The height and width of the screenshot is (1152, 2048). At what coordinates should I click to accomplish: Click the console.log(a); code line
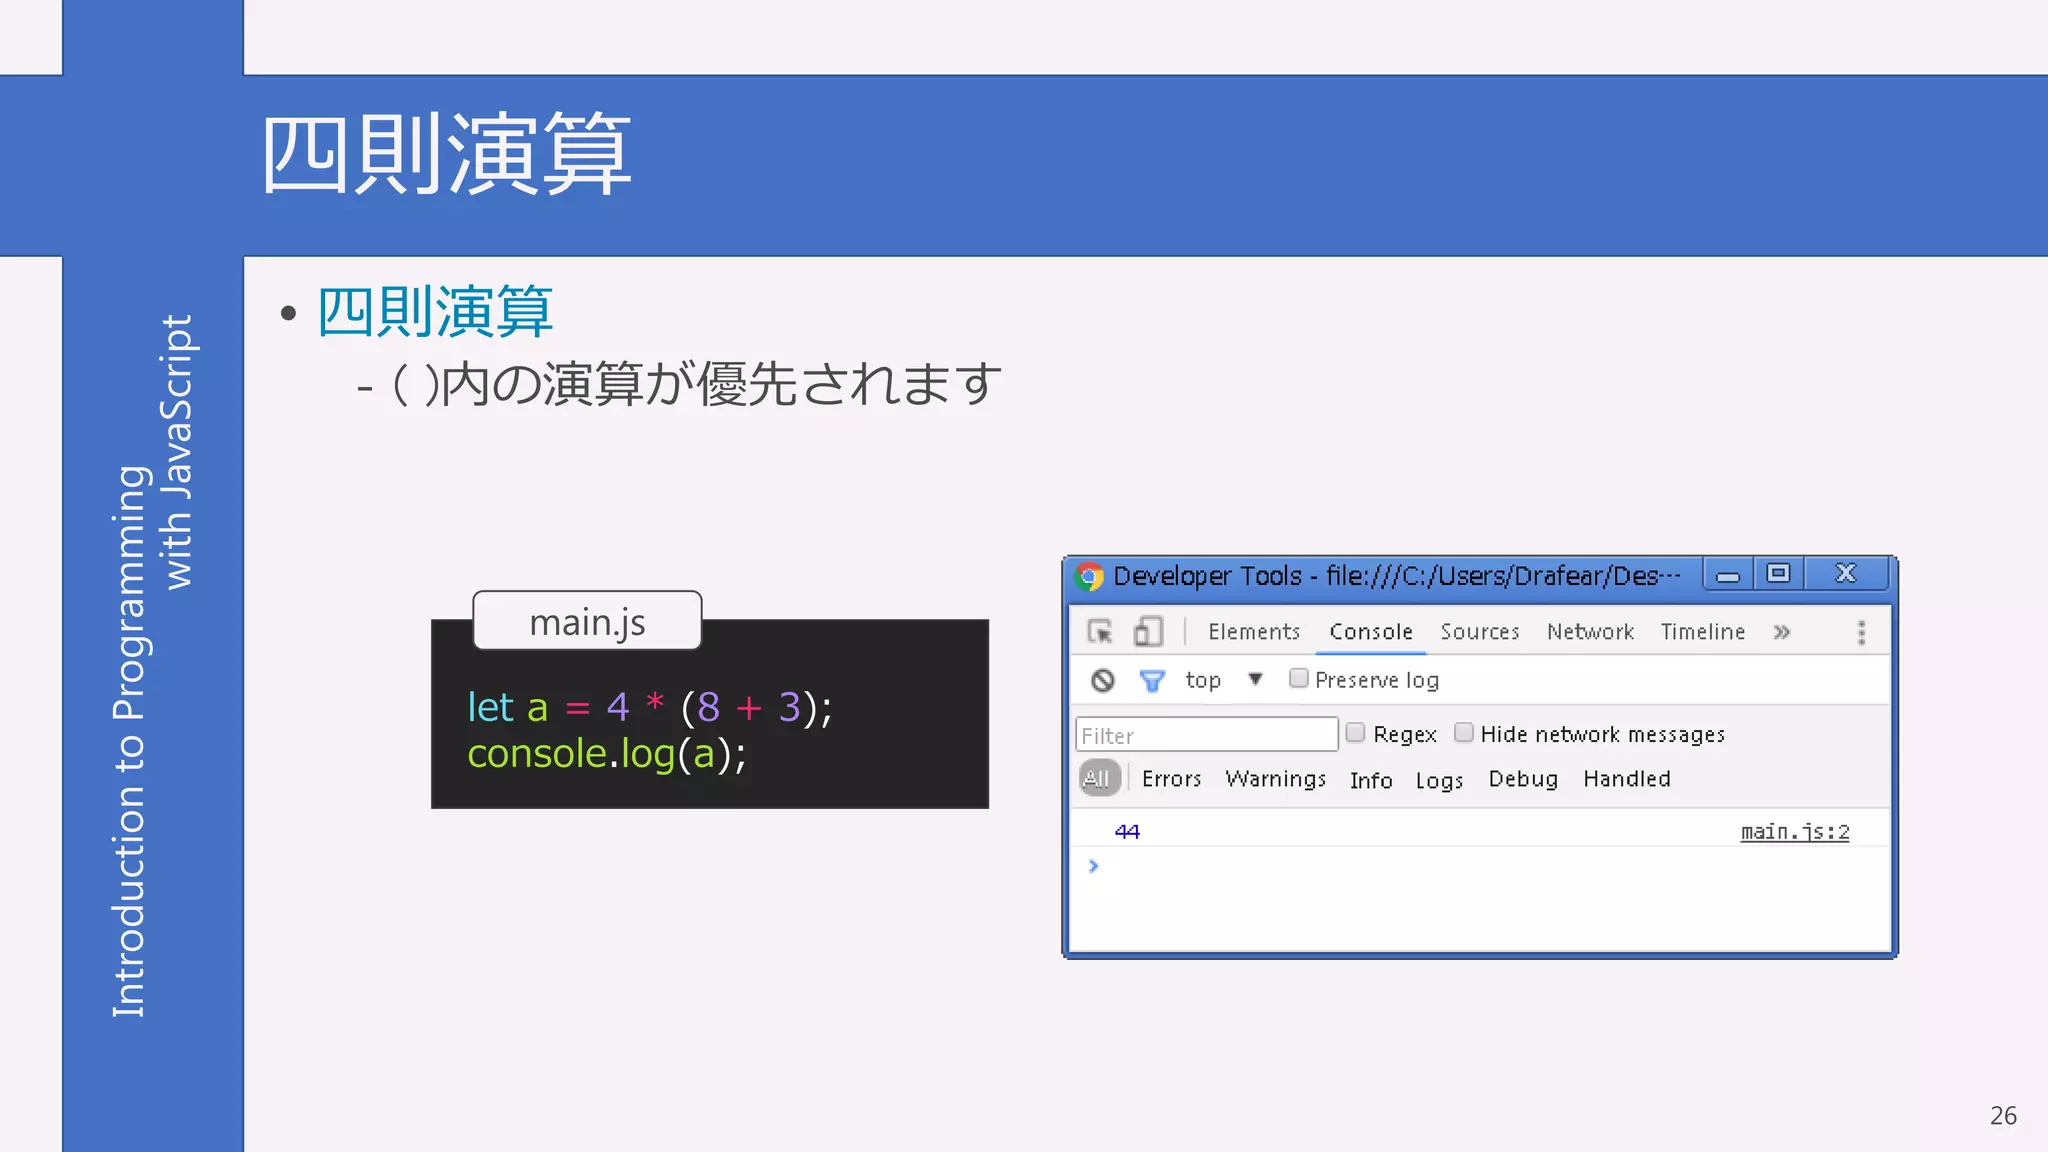coord(607,754)
